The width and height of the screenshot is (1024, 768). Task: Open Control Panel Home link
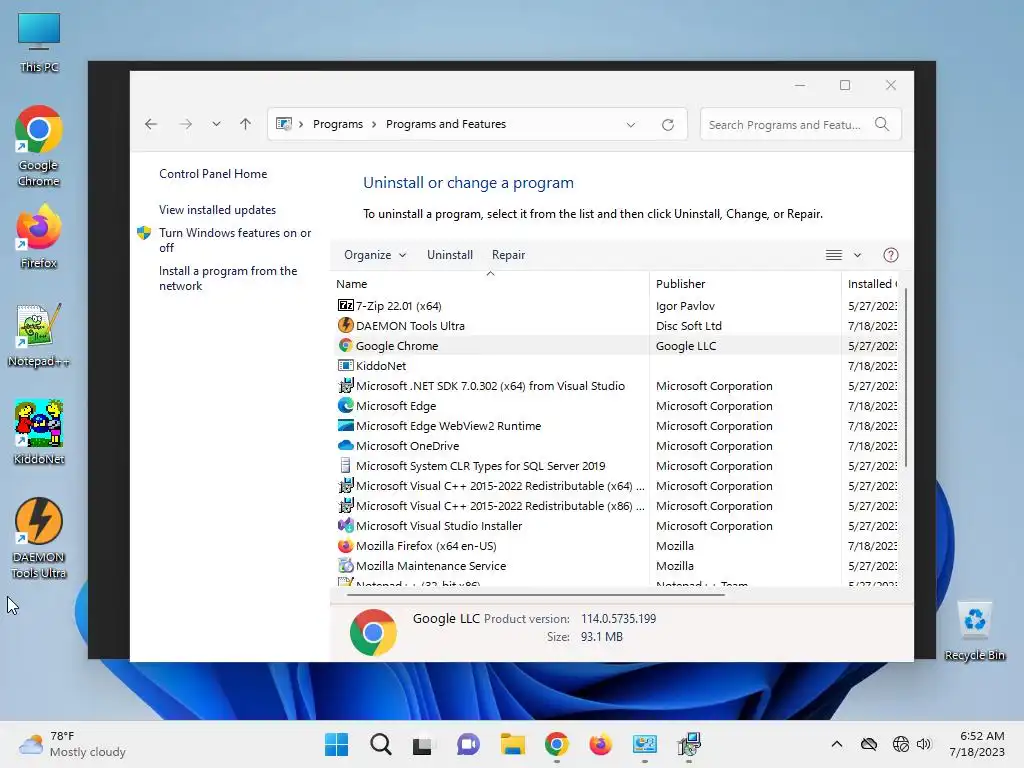tap(213, 174)
